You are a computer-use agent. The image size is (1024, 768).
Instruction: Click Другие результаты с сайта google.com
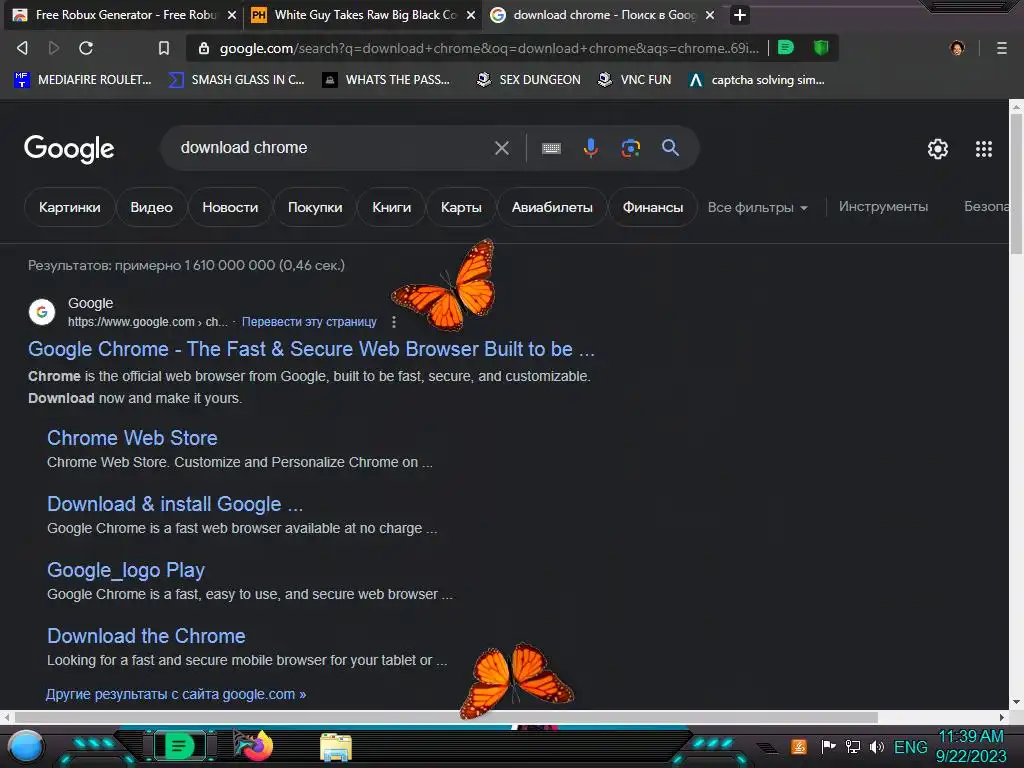(176, 694)
